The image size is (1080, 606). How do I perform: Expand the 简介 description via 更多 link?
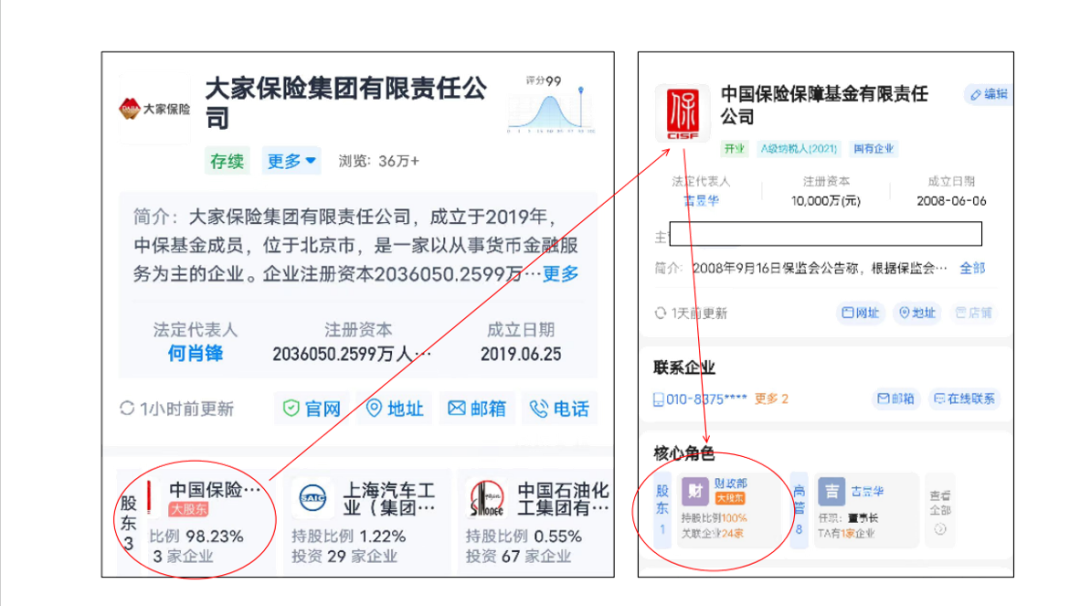561,274
